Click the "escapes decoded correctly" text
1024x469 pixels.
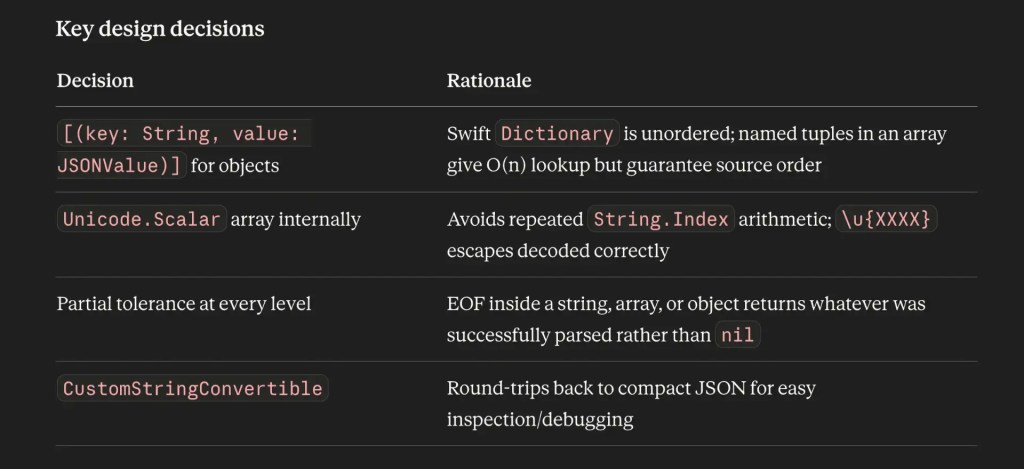558,251
